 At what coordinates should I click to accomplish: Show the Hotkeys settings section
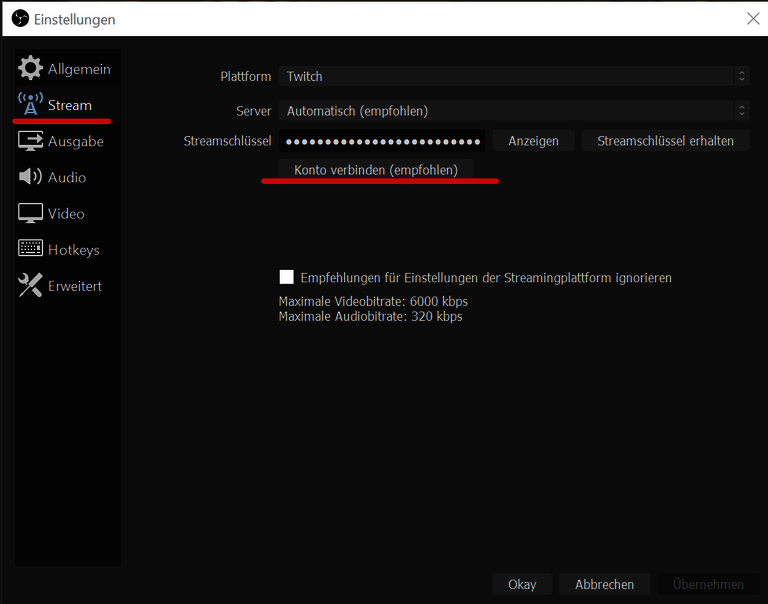tap(67, 250)
